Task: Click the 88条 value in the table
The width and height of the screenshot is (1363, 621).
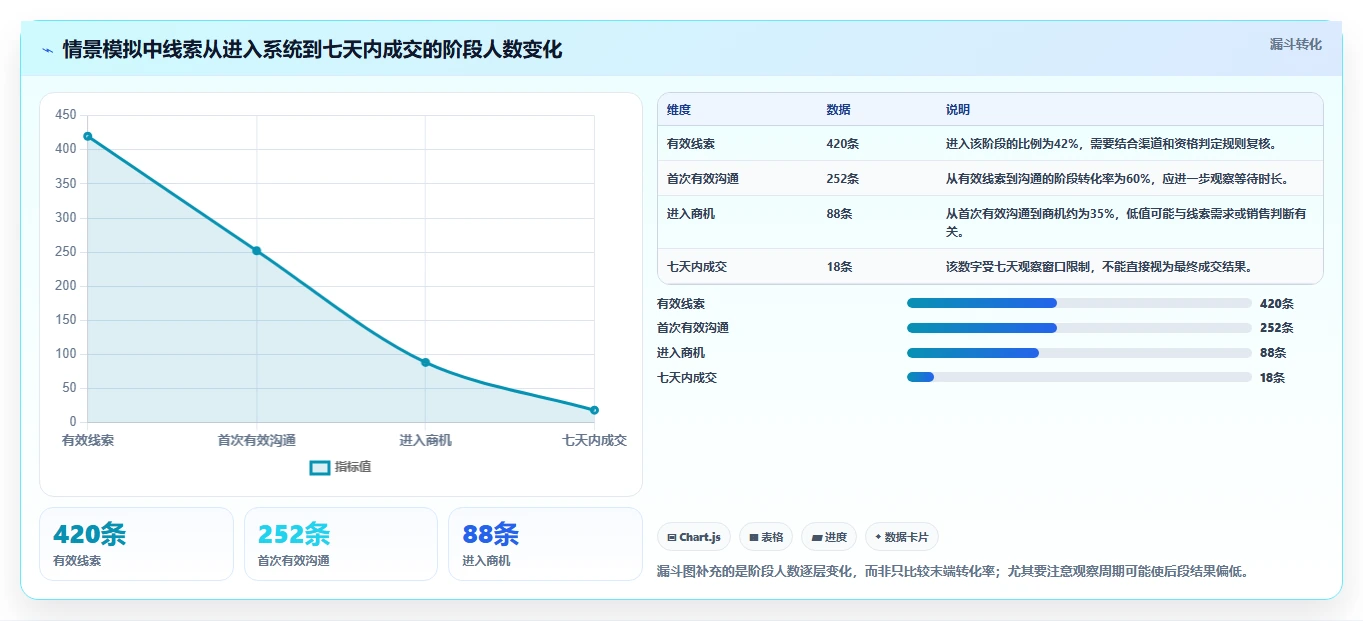Action: 840,214
